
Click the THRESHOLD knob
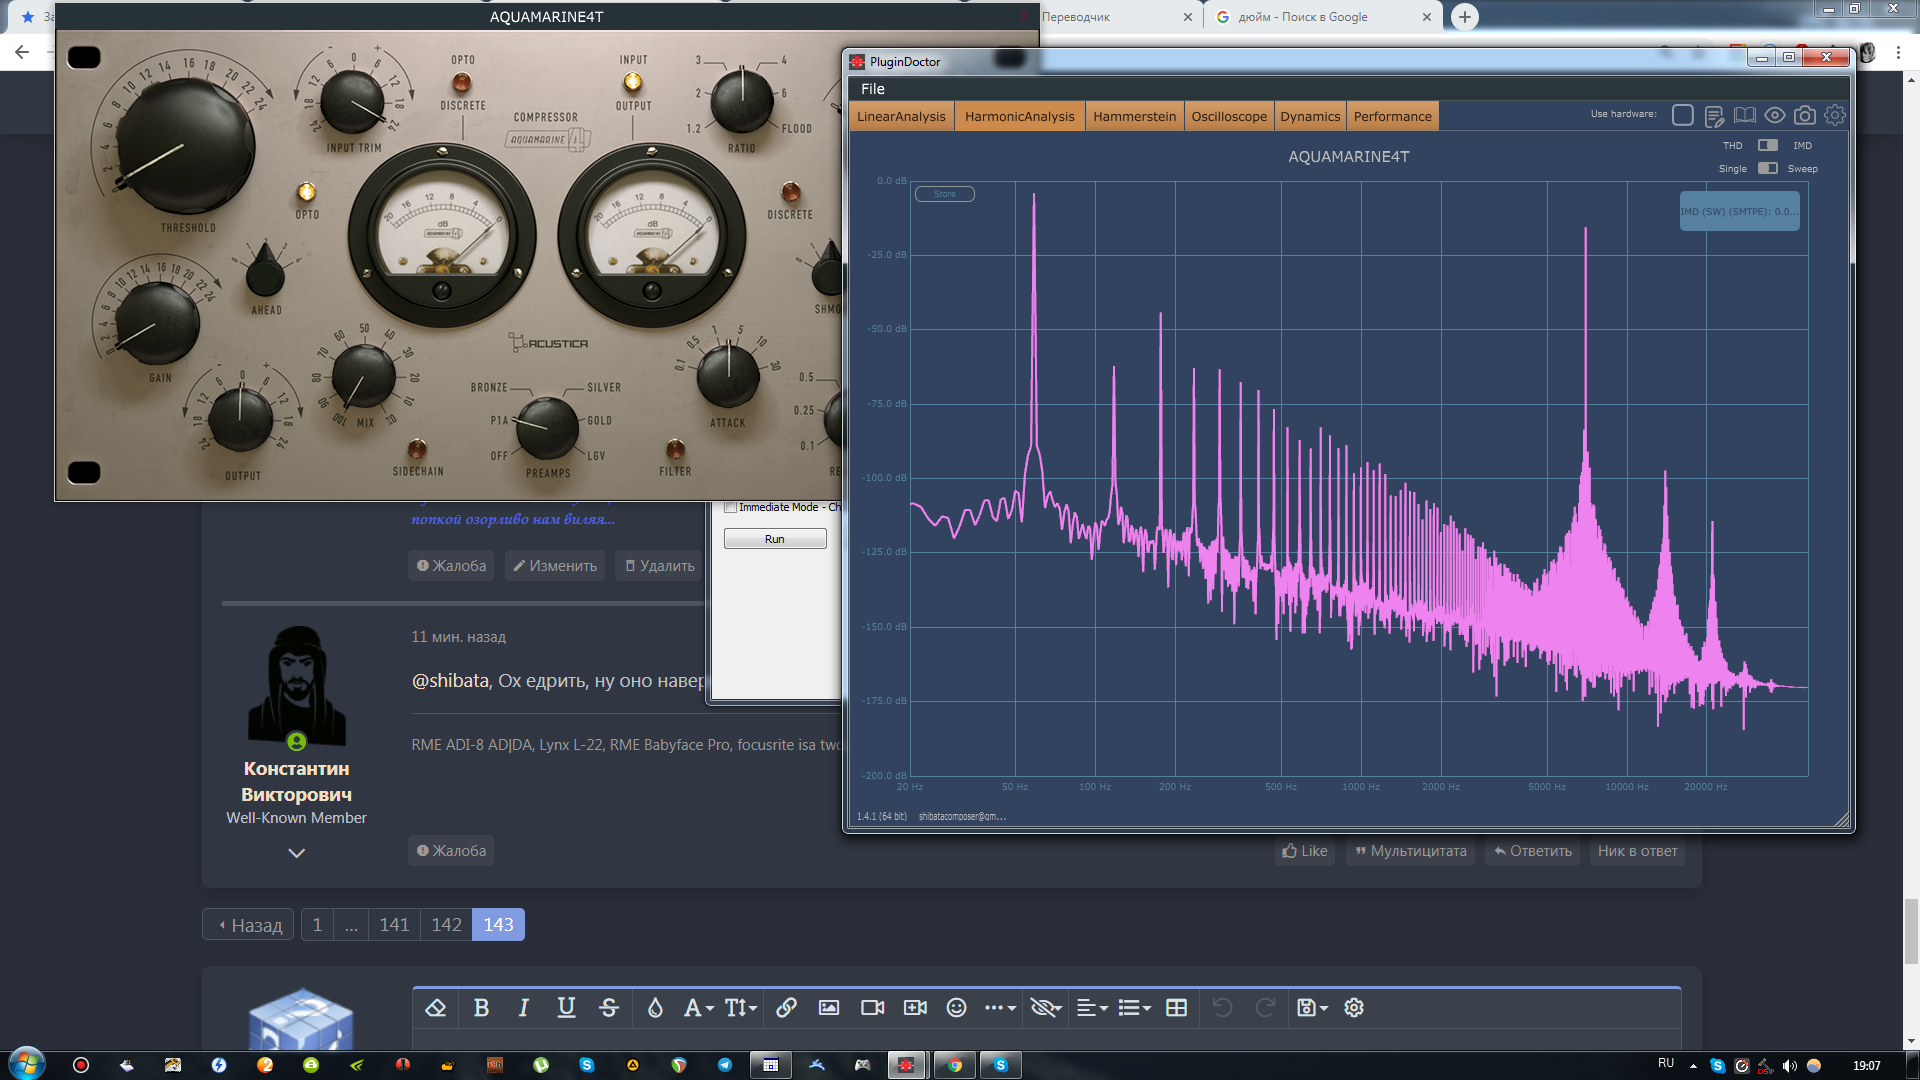tap(186, 147)
